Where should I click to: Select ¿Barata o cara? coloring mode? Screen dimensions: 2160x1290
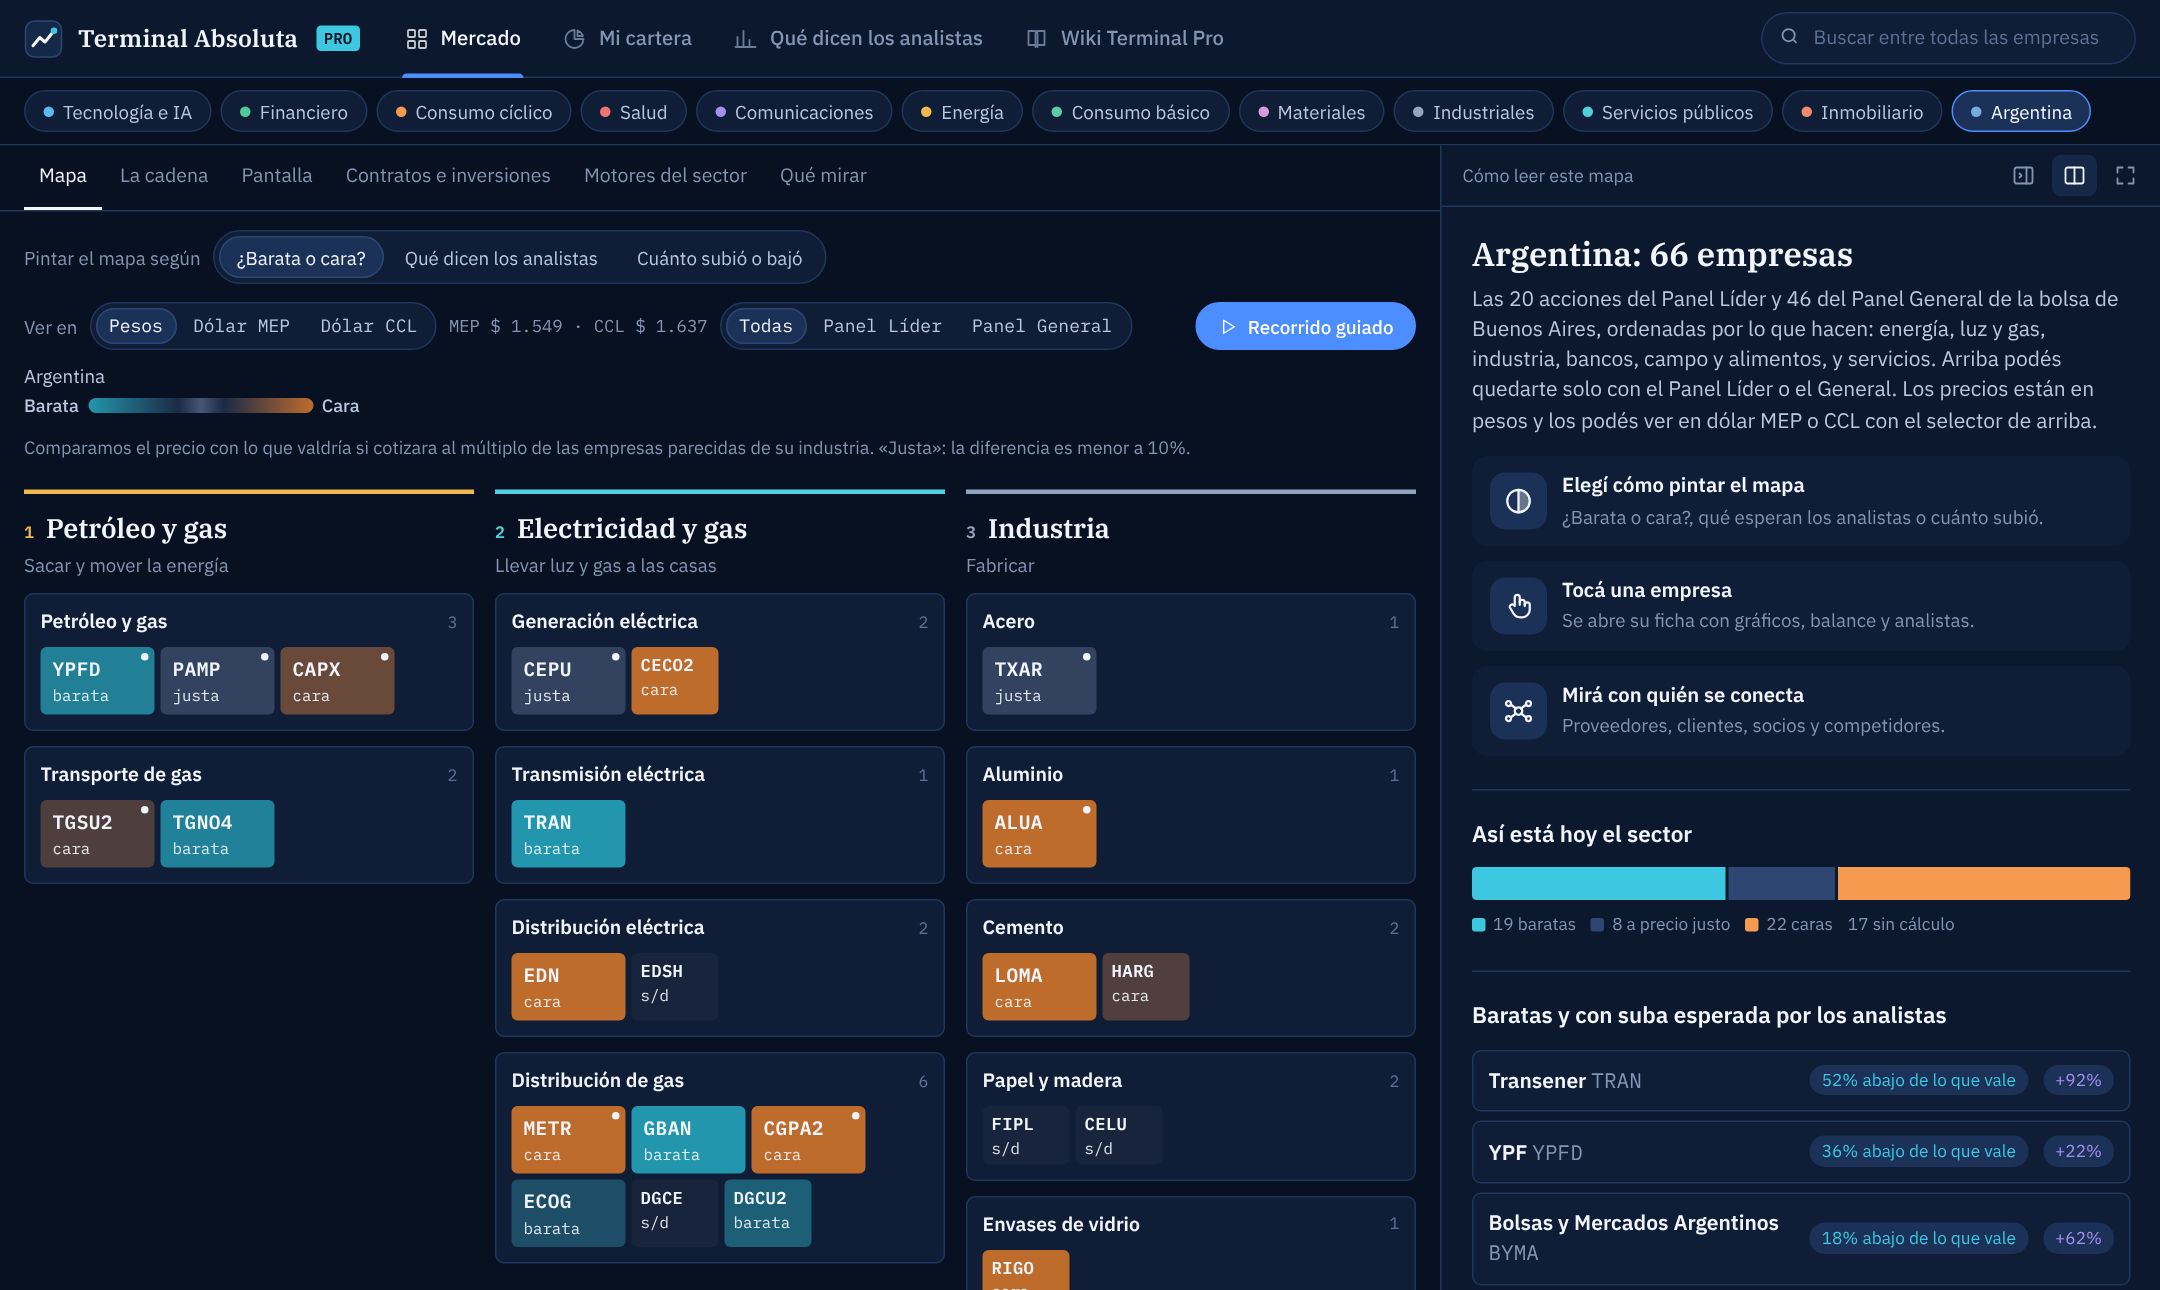click(x=301, y=258)
